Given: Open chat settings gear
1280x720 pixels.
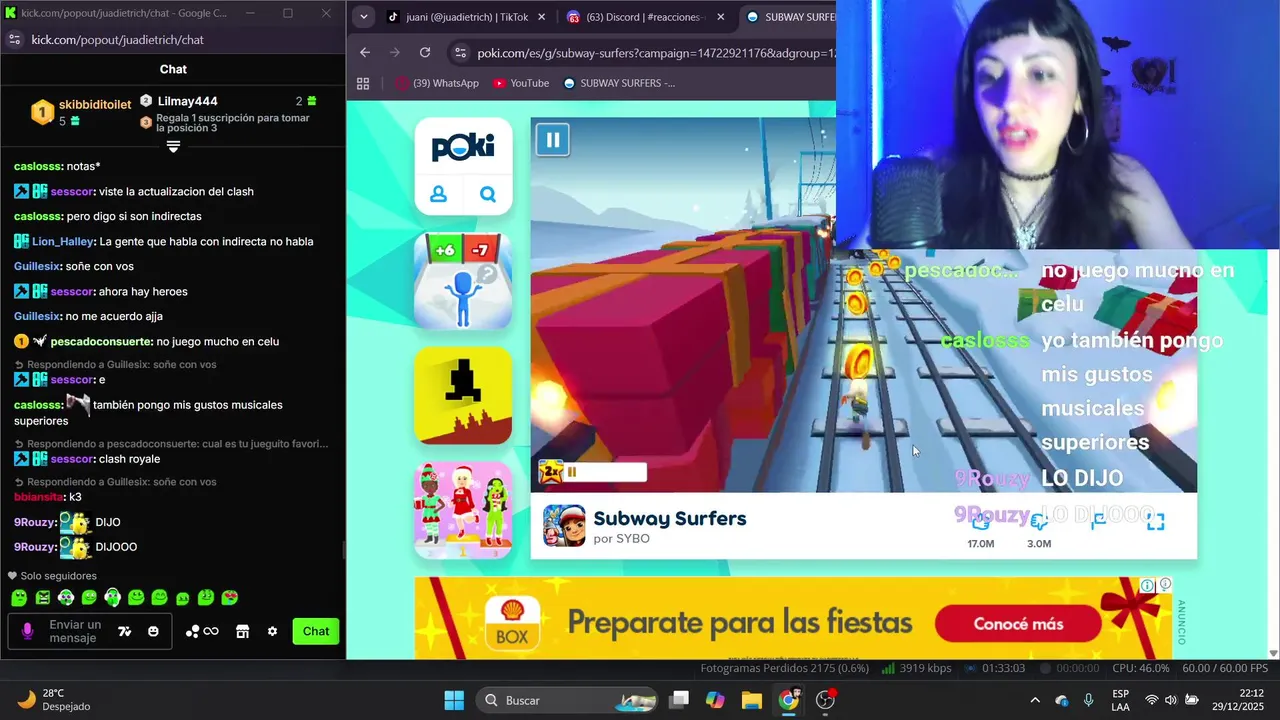Looking at the screenshot, I should coord(272,631).
